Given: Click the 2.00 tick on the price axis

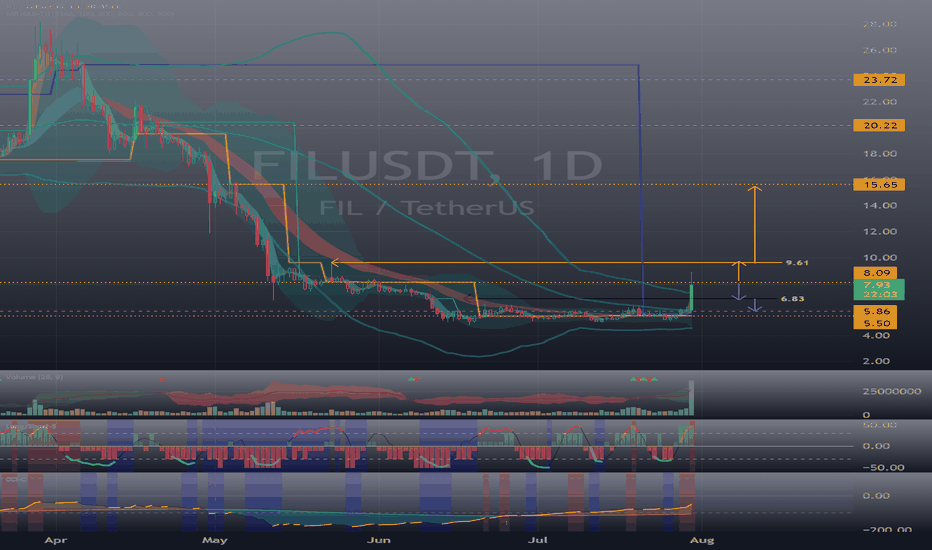Looking at the screenshot, I should pos(876,361).
